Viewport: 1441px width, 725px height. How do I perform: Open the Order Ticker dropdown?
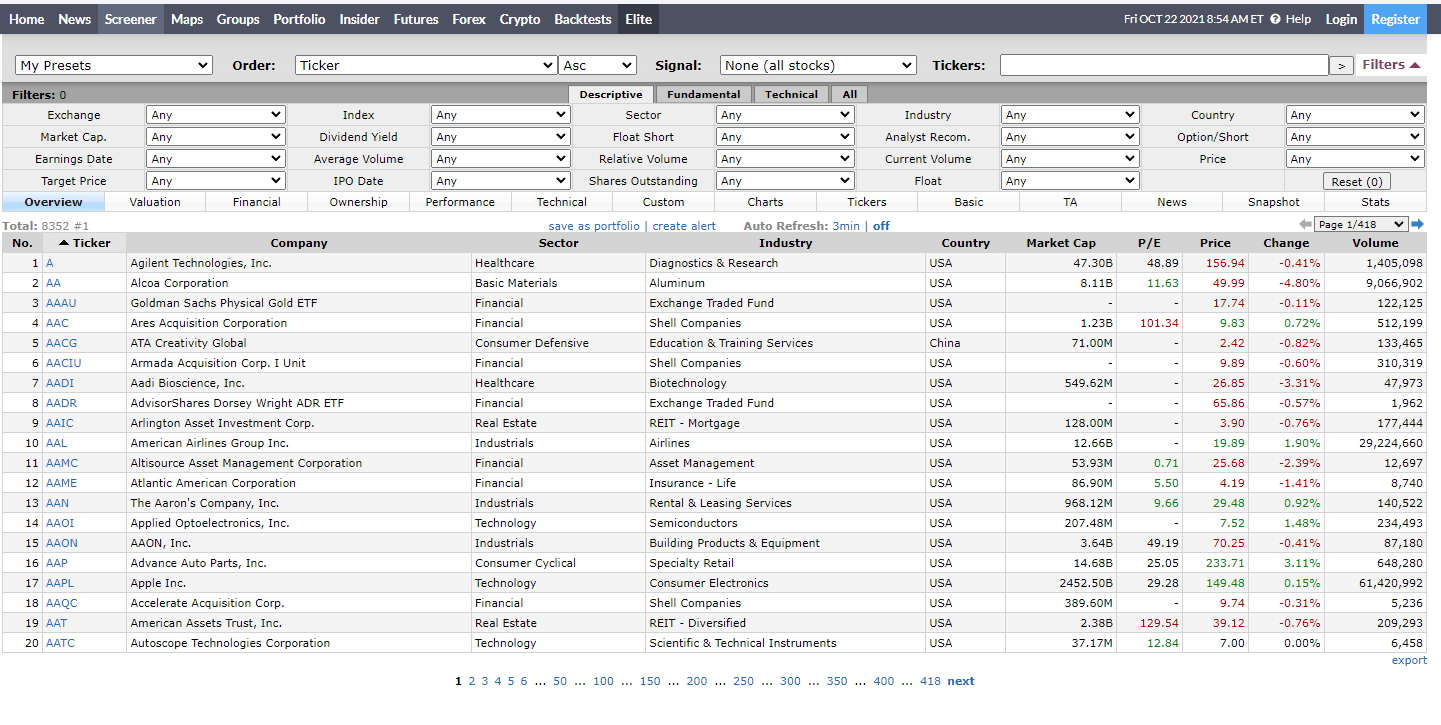[x=426, y=65]
